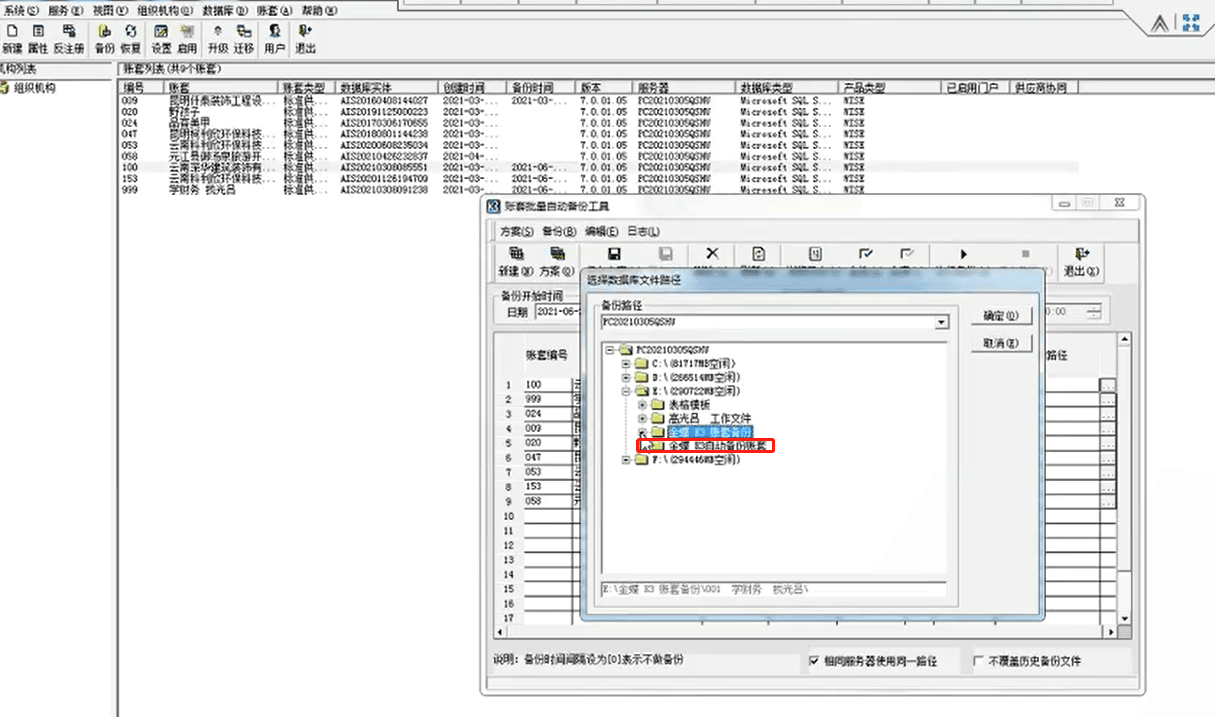Image resolution: width=1215 pixels, height=717 pixels.
Task: Click the 迁移 migrate toolbar icon
Action: pos(244,37)
